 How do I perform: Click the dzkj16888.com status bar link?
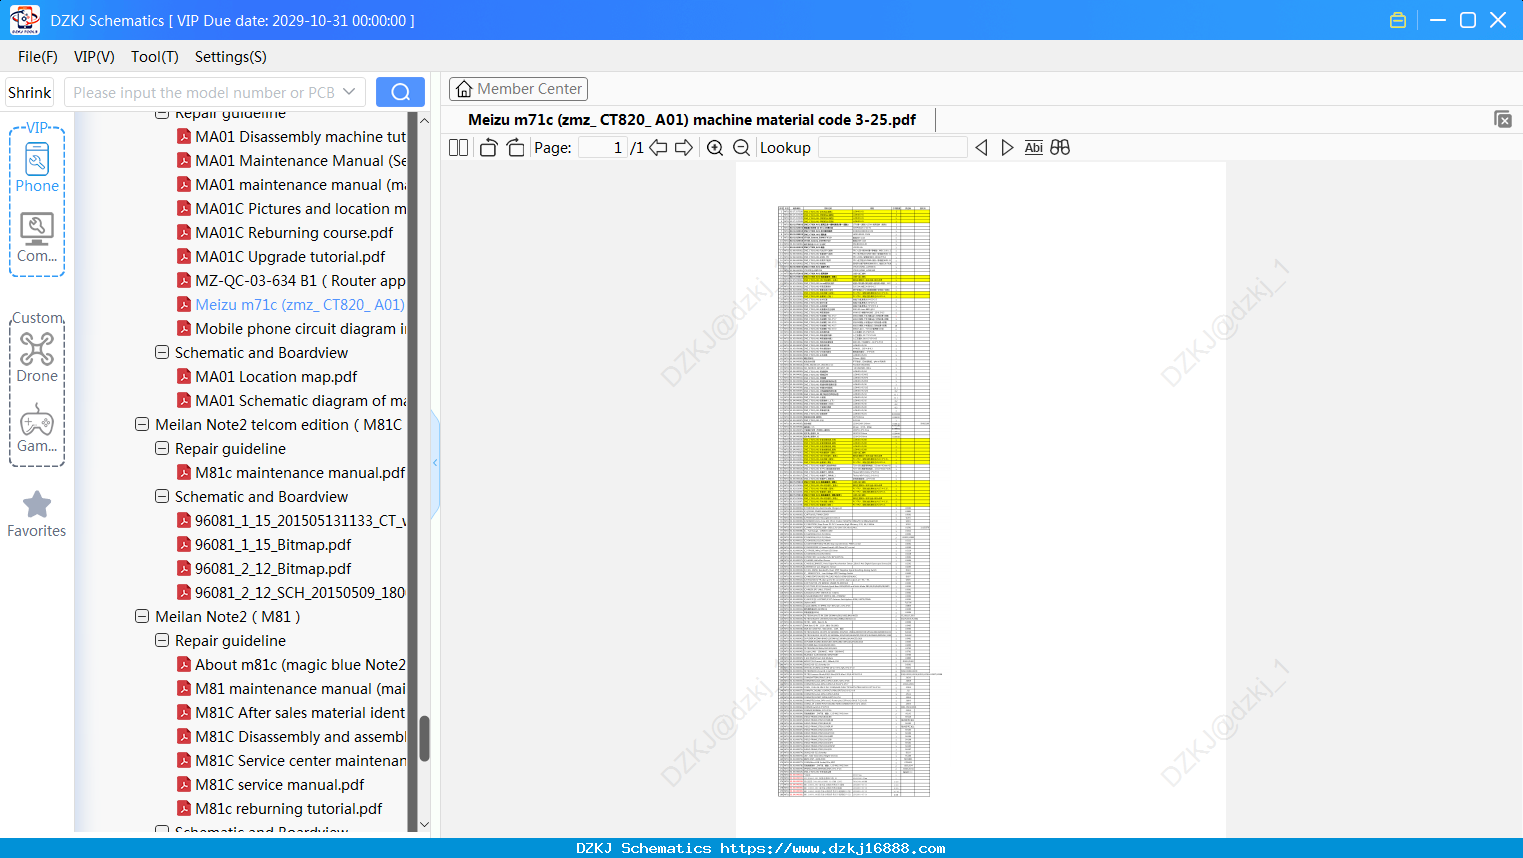pos(833,848)
